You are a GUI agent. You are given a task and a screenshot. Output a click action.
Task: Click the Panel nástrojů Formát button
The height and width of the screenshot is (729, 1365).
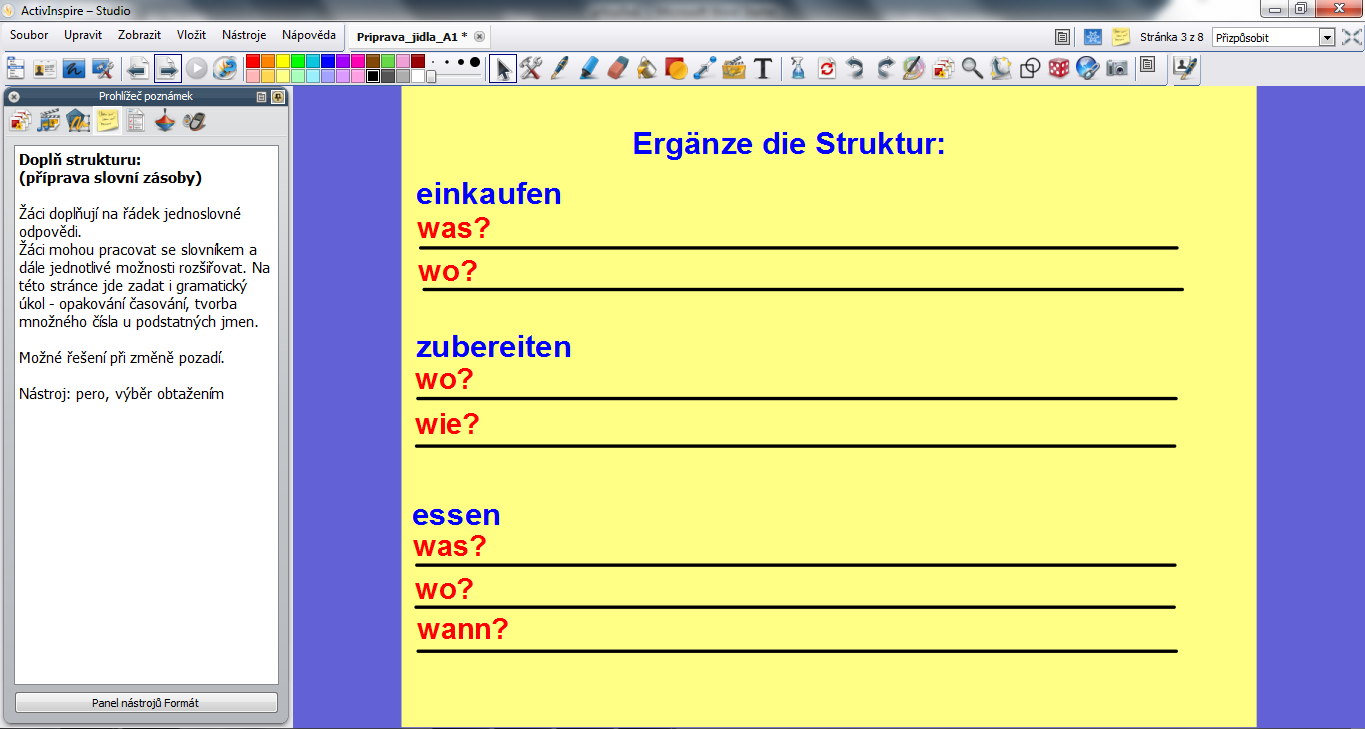click(x=146, y=703)
